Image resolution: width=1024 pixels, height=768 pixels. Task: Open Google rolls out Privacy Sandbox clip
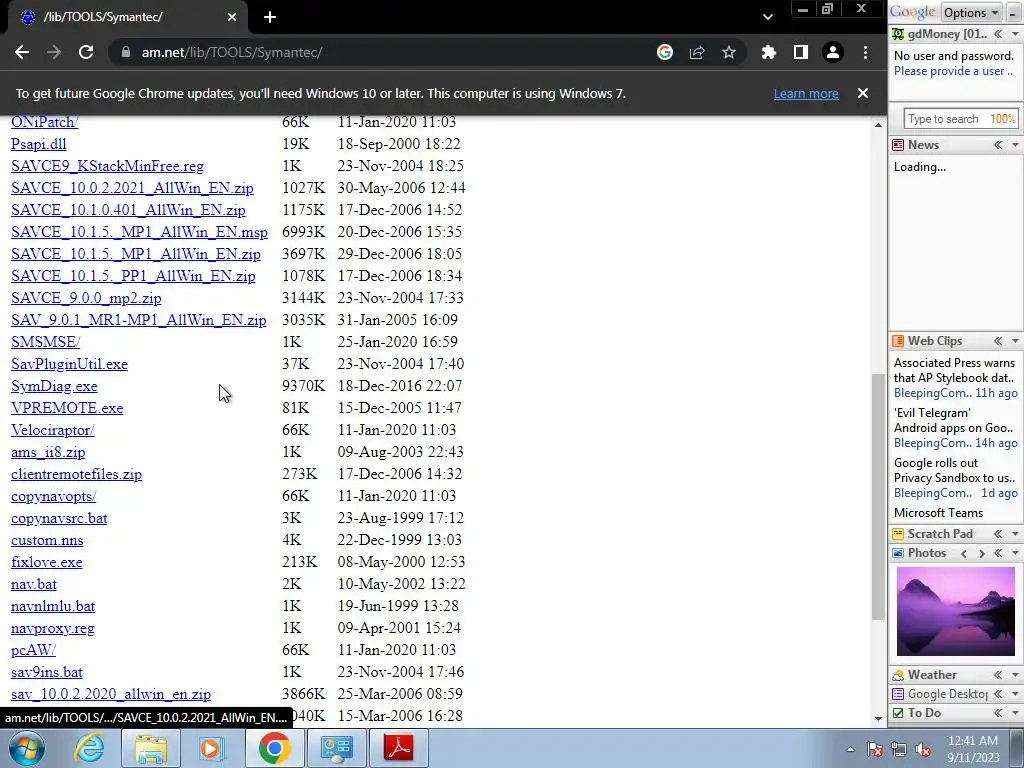pyautogui.click(x=954, y=470)
